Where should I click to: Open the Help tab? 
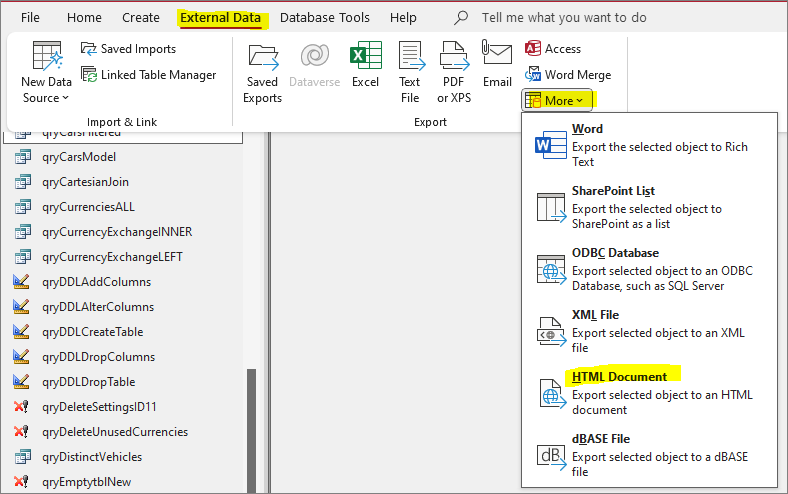click(403, 18)
